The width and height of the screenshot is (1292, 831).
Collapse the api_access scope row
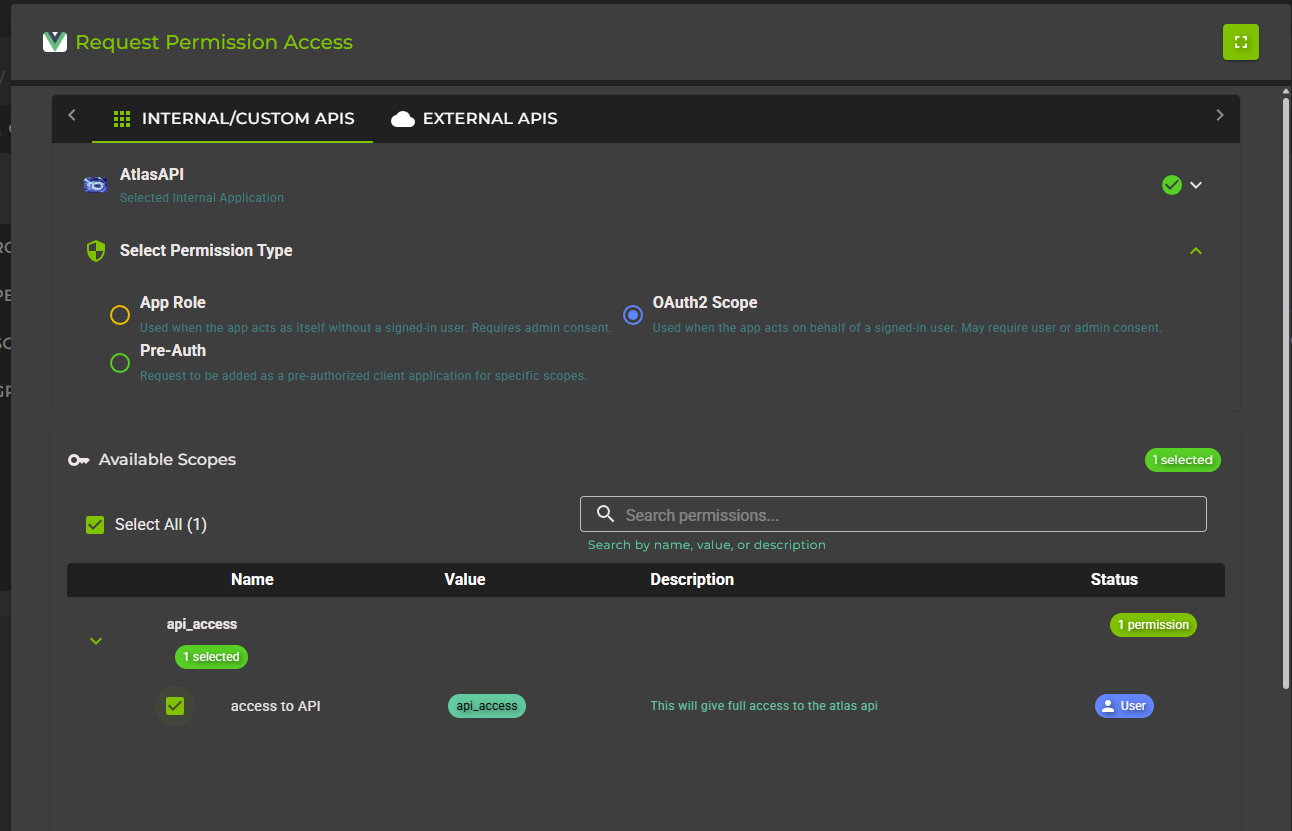(95, 640)
